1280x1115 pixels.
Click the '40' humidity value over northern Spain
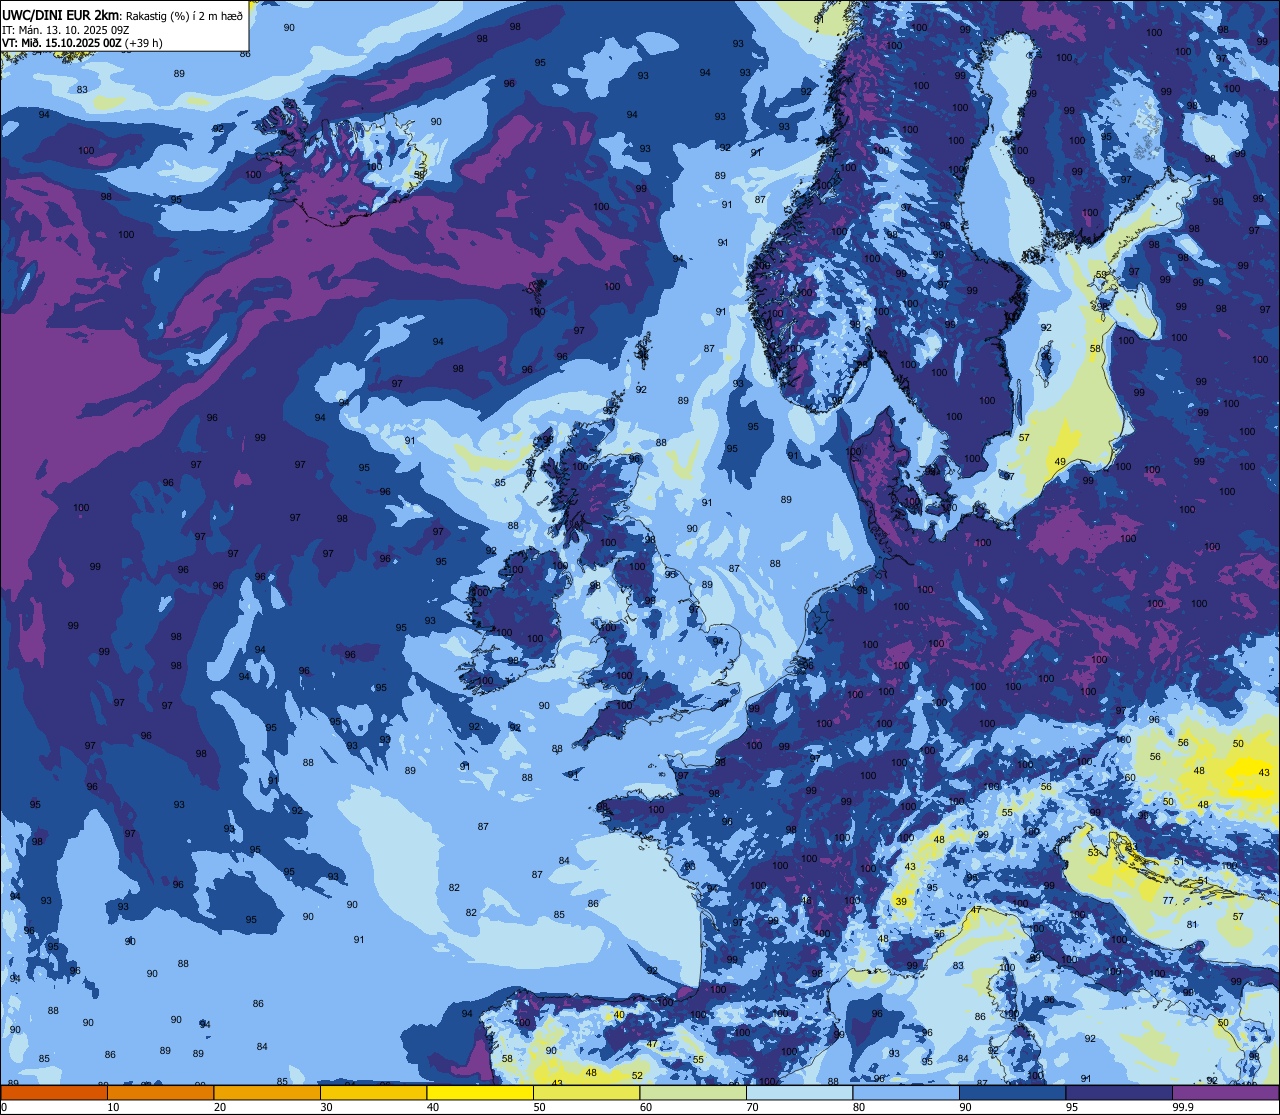pyautogui.click(x=619, y=1015)
